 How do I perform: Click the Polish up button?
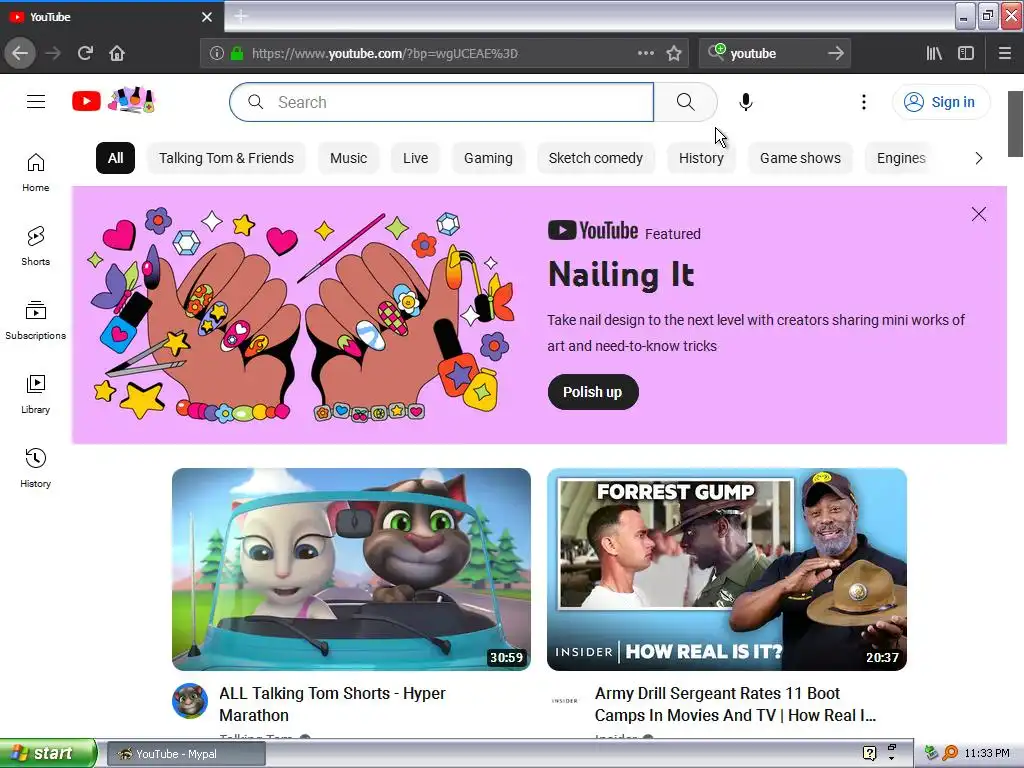(592, 392)
